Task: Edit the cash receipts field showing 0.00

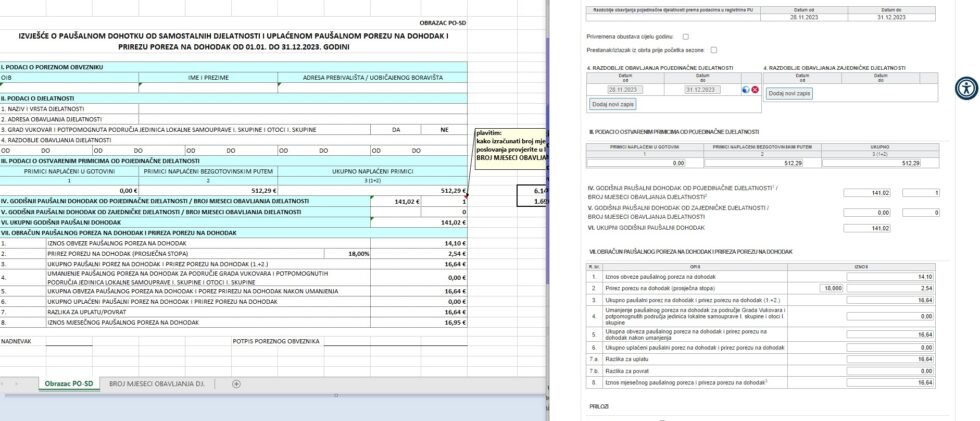Action: (x=635, y=162)
